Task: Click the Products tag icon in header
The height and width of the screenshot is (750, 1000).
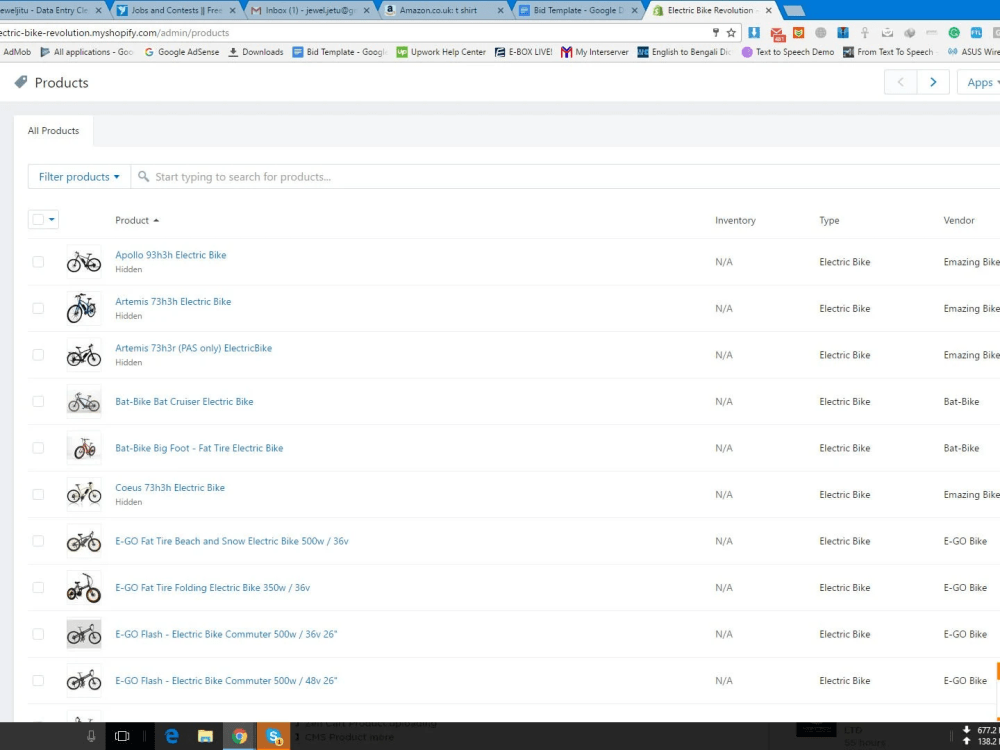Action: (21, 82)
